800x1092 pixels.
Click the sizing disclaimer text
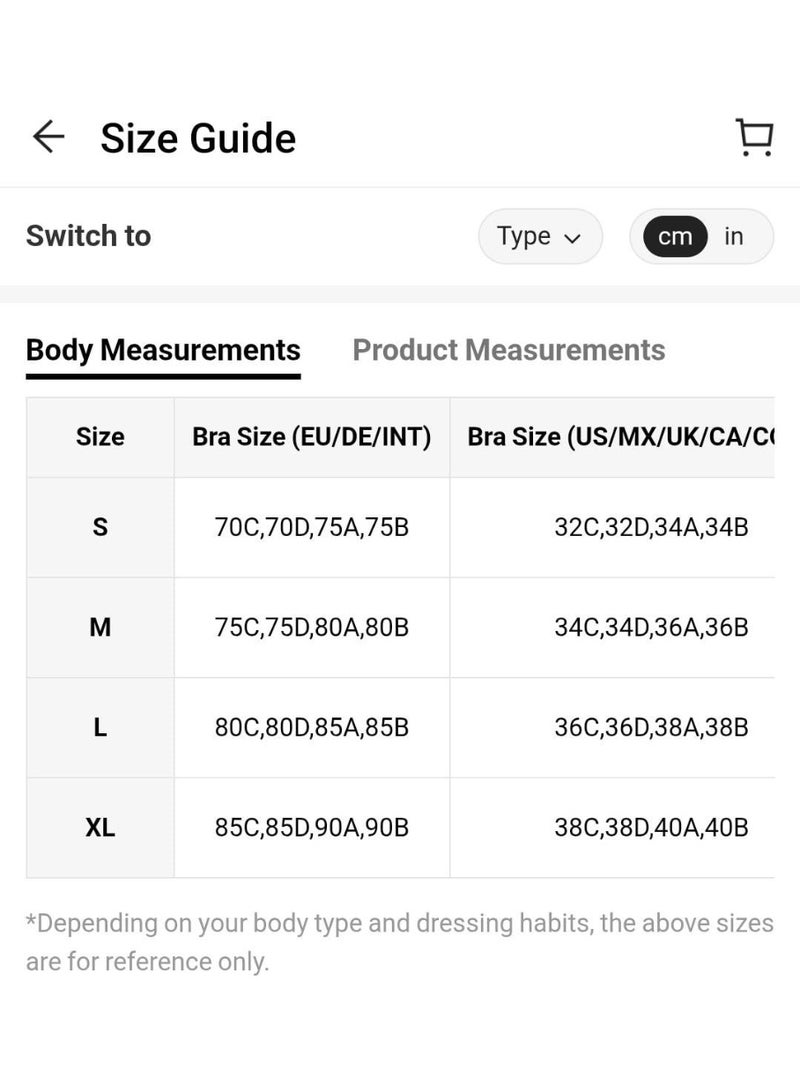[x=400, y=941]
